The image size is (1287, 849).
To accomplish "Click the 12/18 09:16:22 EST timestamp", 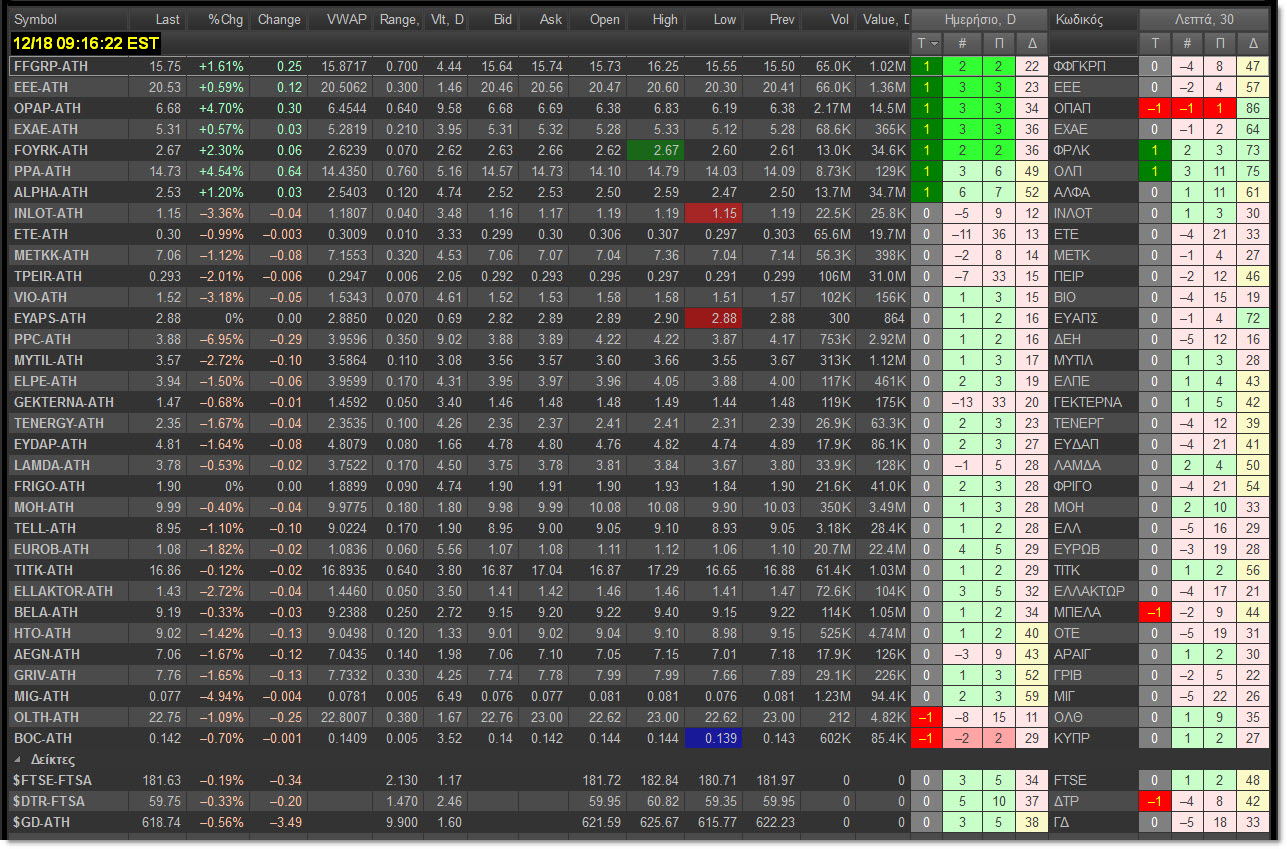I will click(84, 43).
